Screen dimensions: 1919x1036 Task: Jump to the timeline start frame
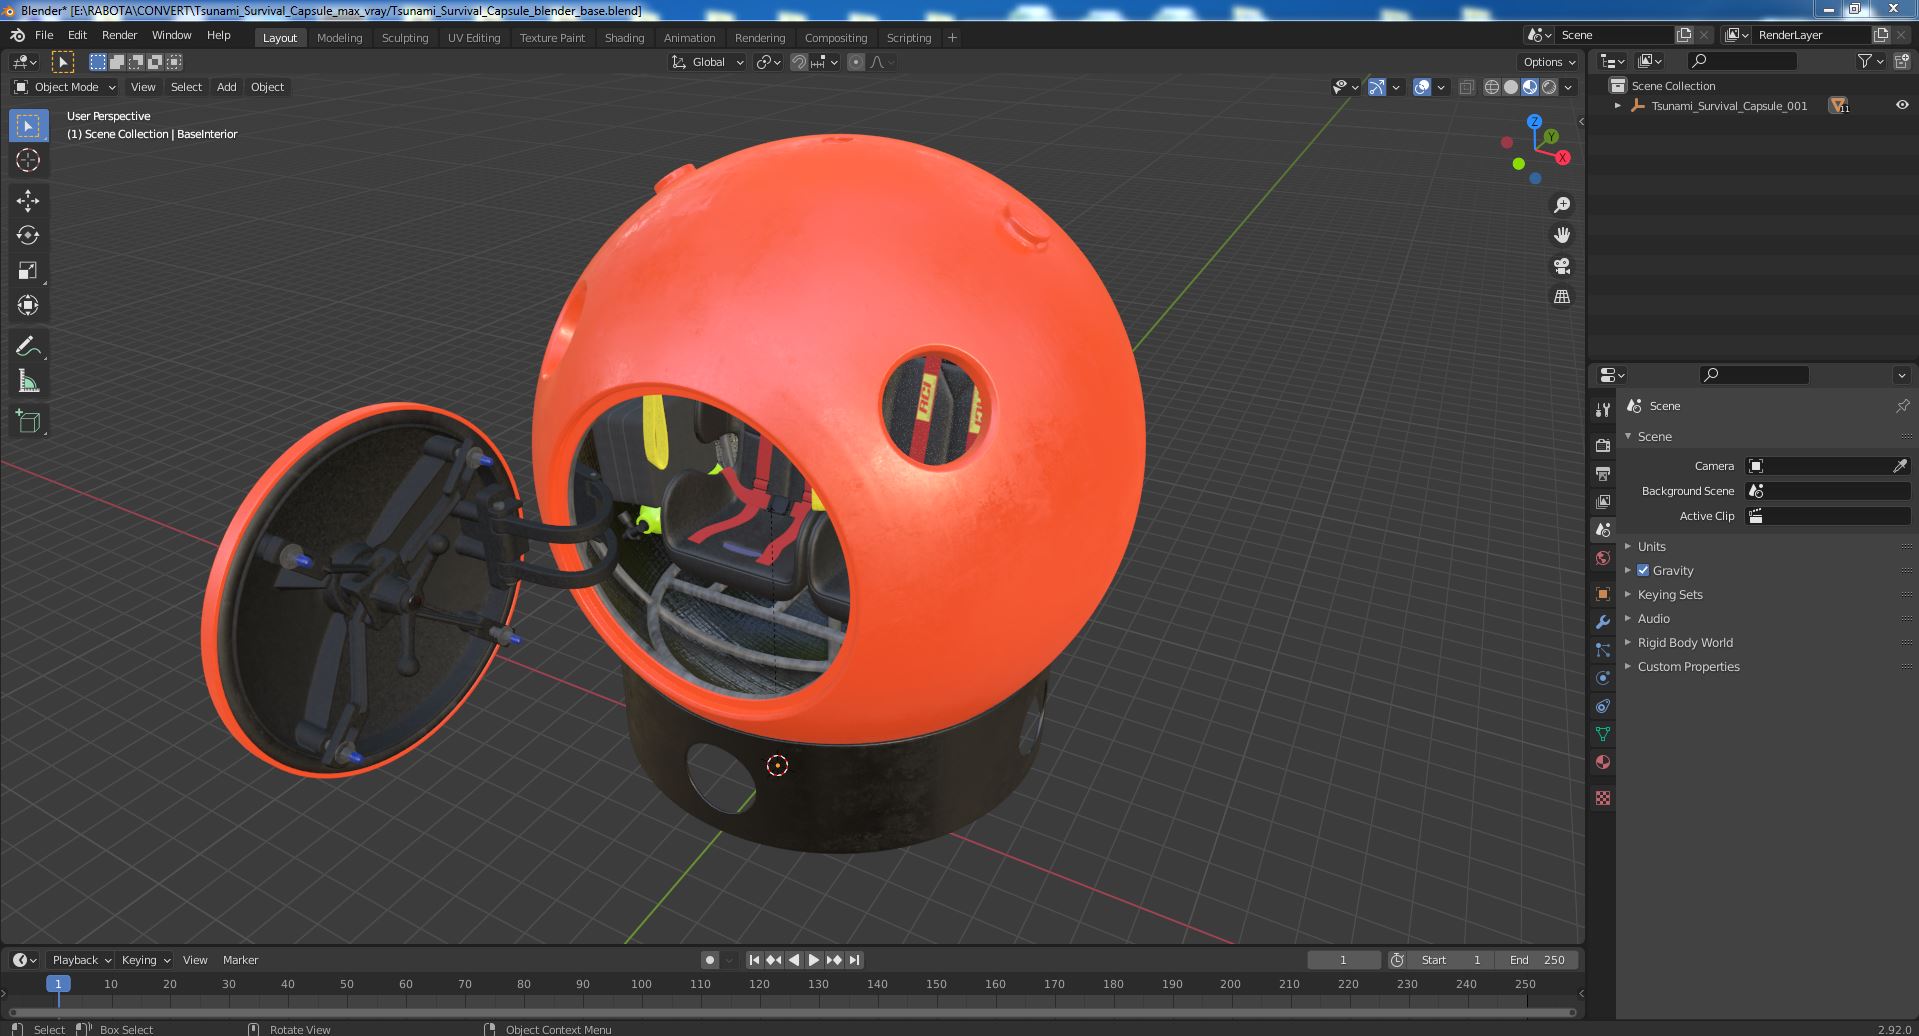(755, 960)
